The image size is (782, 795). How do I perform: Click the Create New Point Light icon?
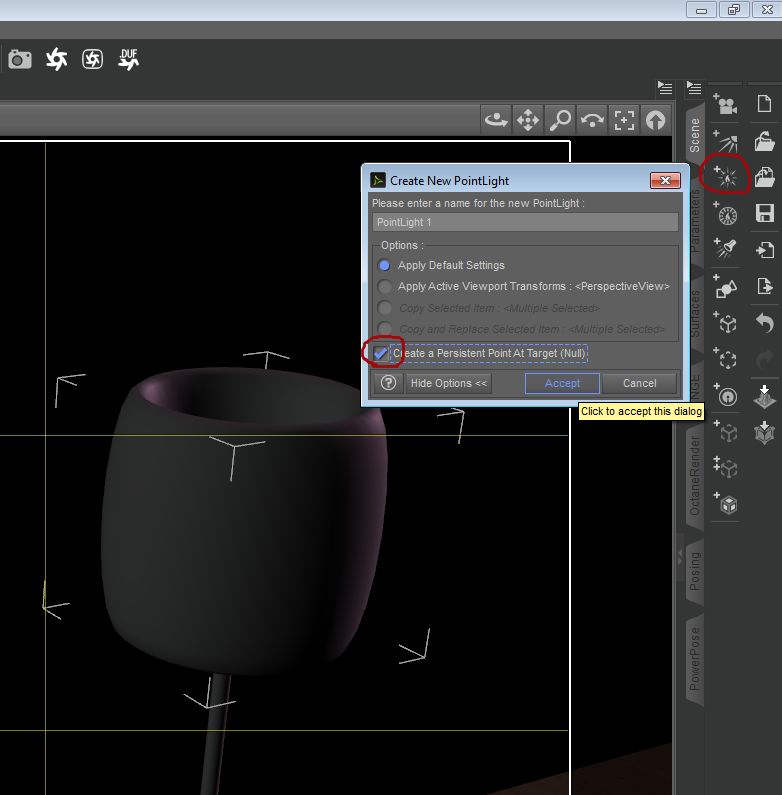(727, 177)
